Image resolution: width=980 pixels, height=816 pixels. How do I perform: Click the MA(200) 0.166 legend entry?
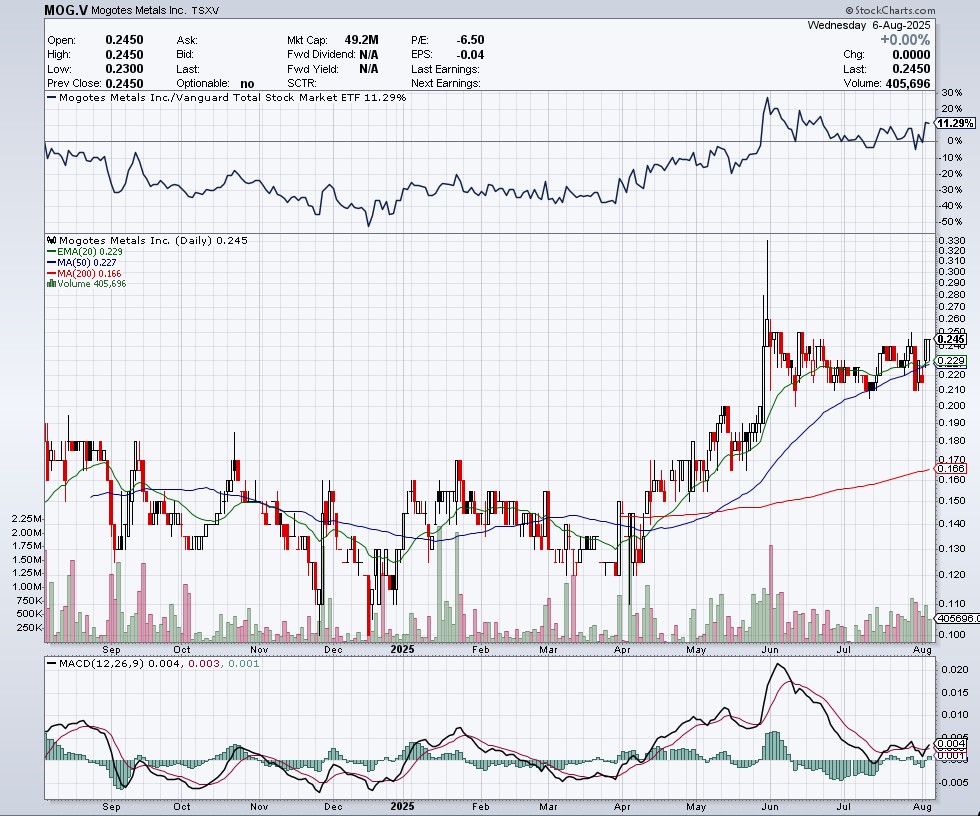coord(84,274)
